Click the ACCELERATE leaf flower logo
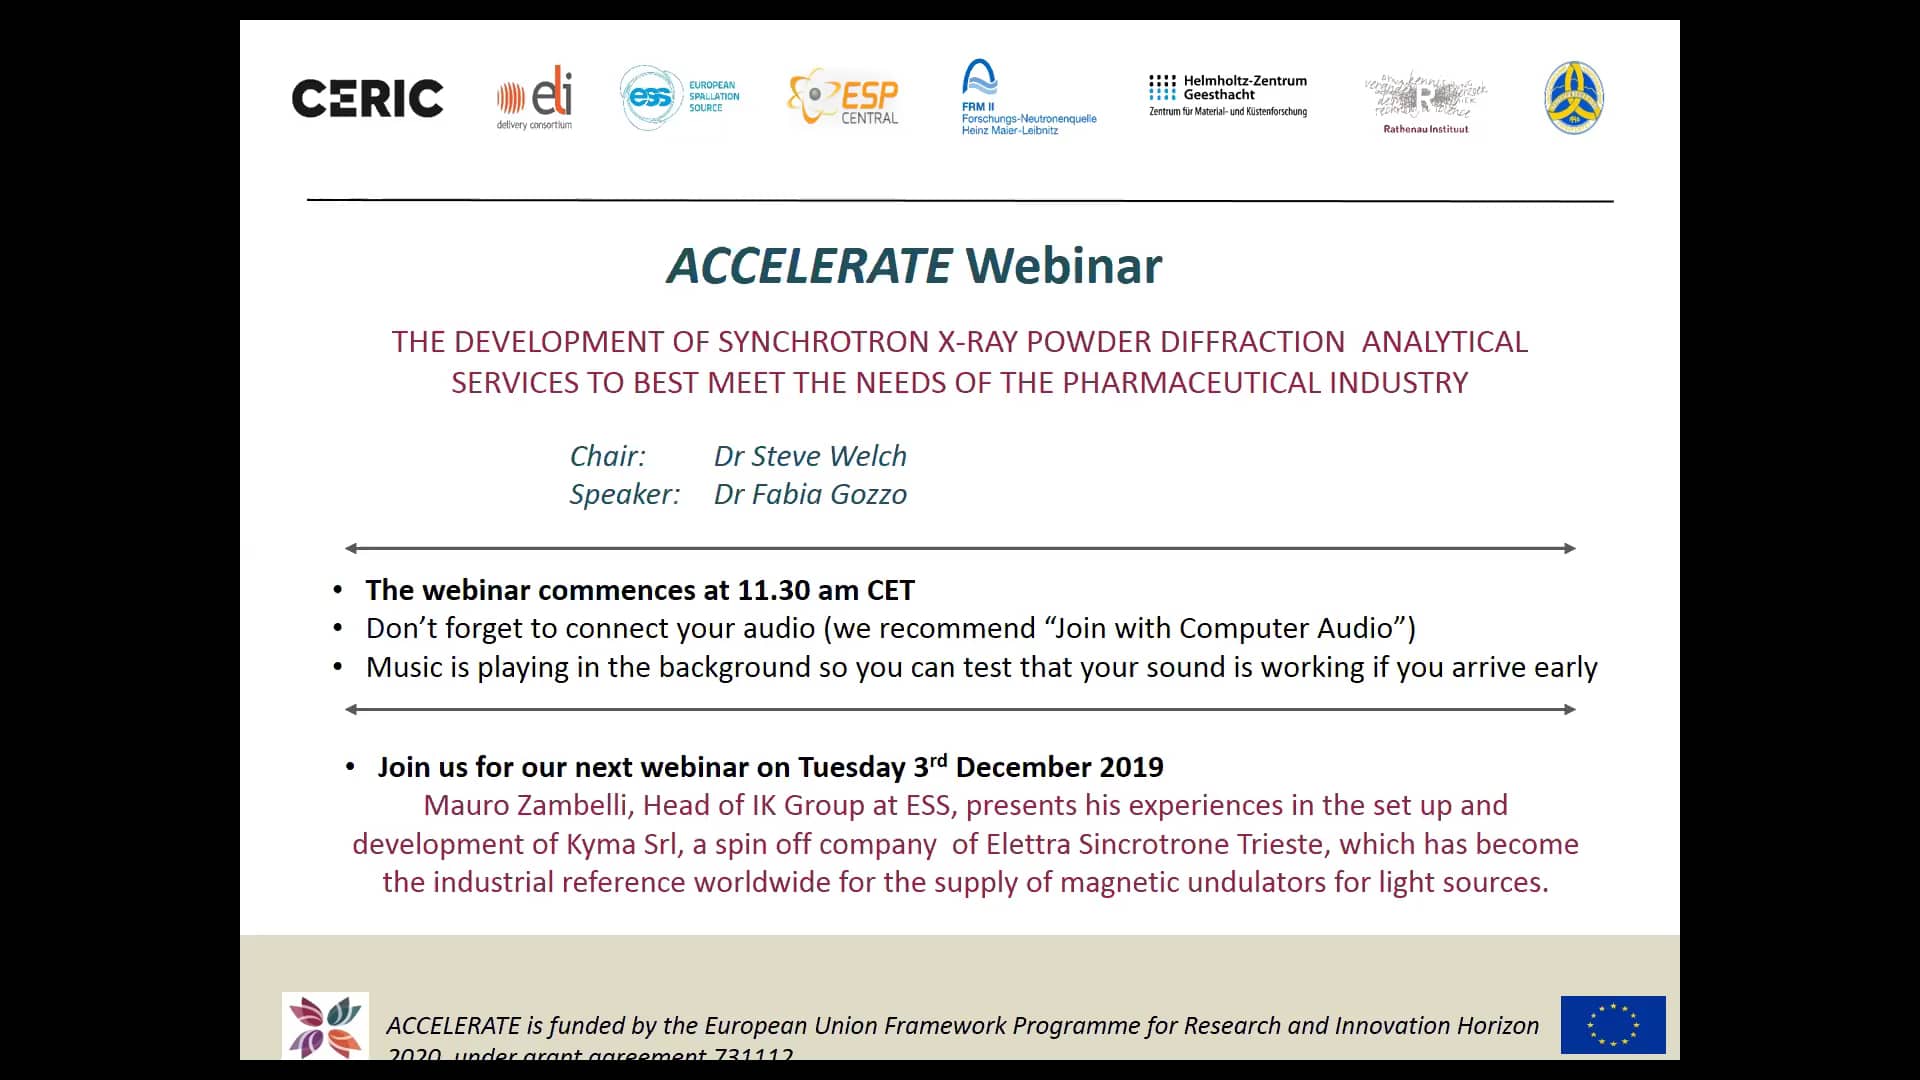Image resolution: width=1920 pixels, height=1080 pixels. coord(325,1025)
